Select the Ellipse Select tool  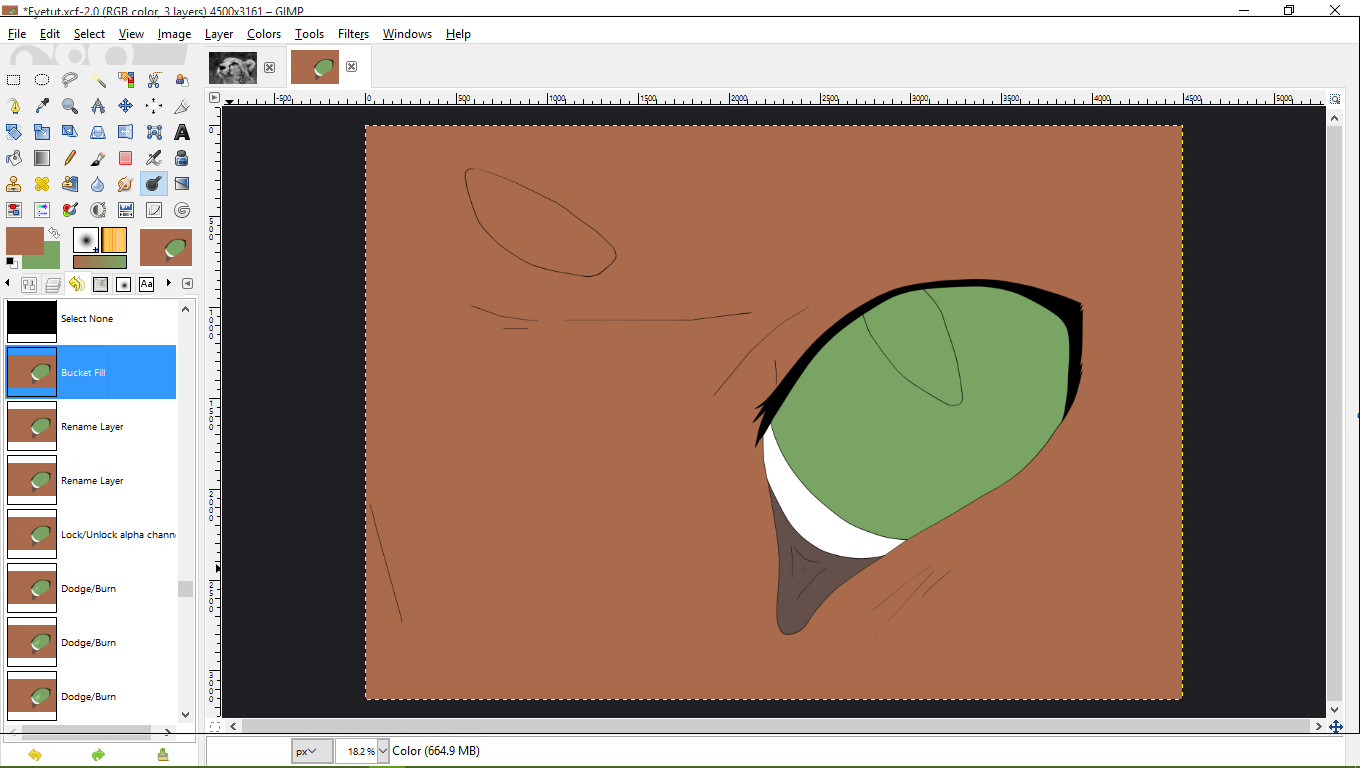tap(42, 80)
